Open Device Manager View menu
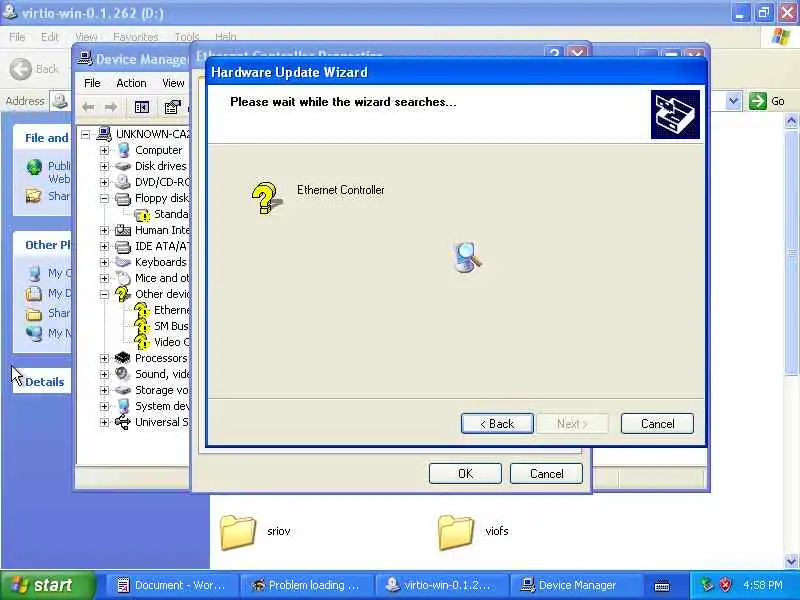Image resolution: width=800 pixels, height=600 pixels. 173,83
